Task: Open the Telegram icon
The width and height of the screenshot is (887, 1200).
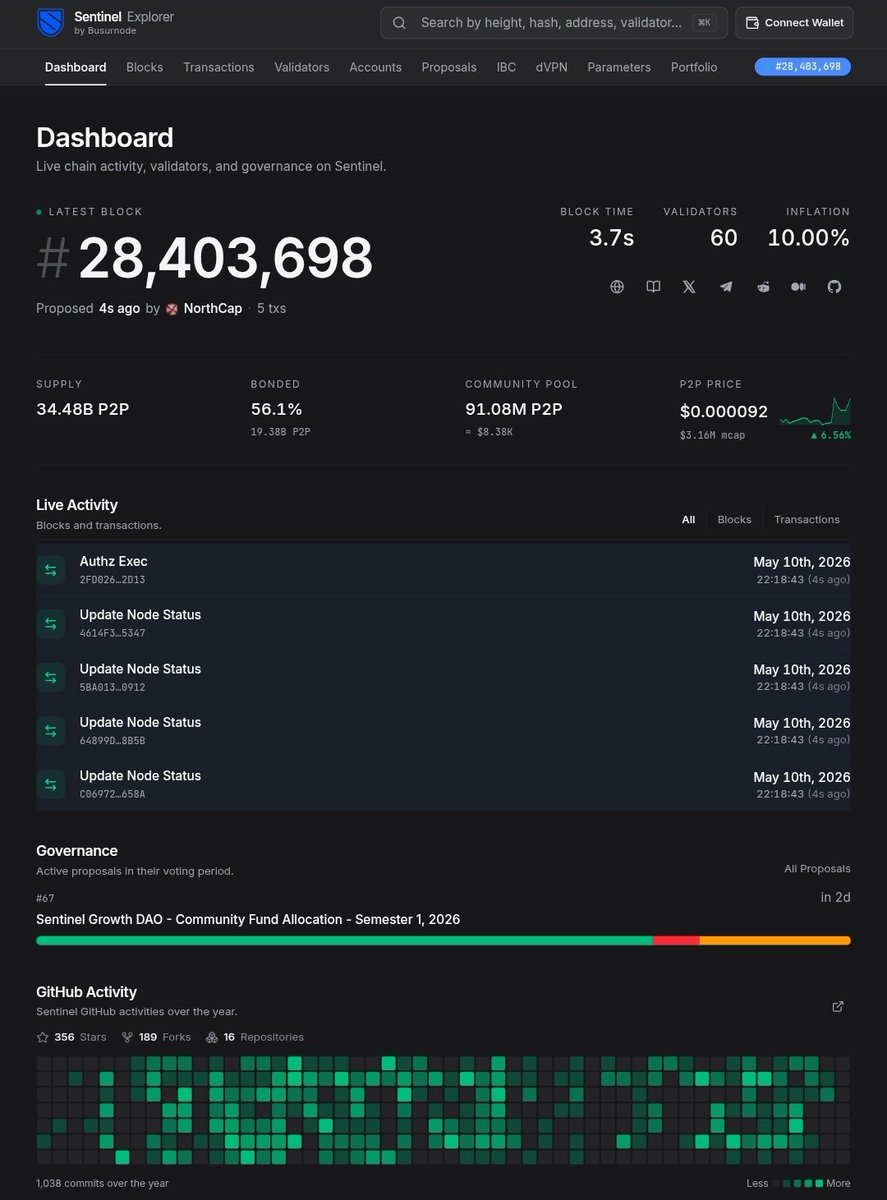Action: [726, 287]
